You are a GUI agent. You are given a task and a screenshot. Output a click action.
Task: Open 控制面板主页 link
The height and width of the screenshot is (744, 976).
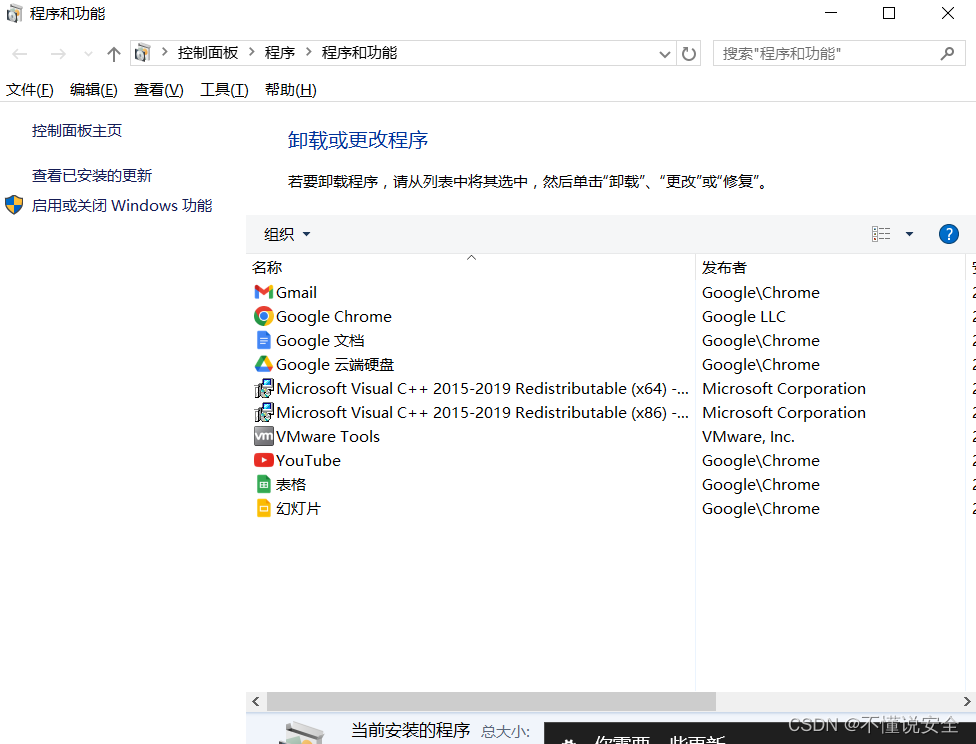77,130
